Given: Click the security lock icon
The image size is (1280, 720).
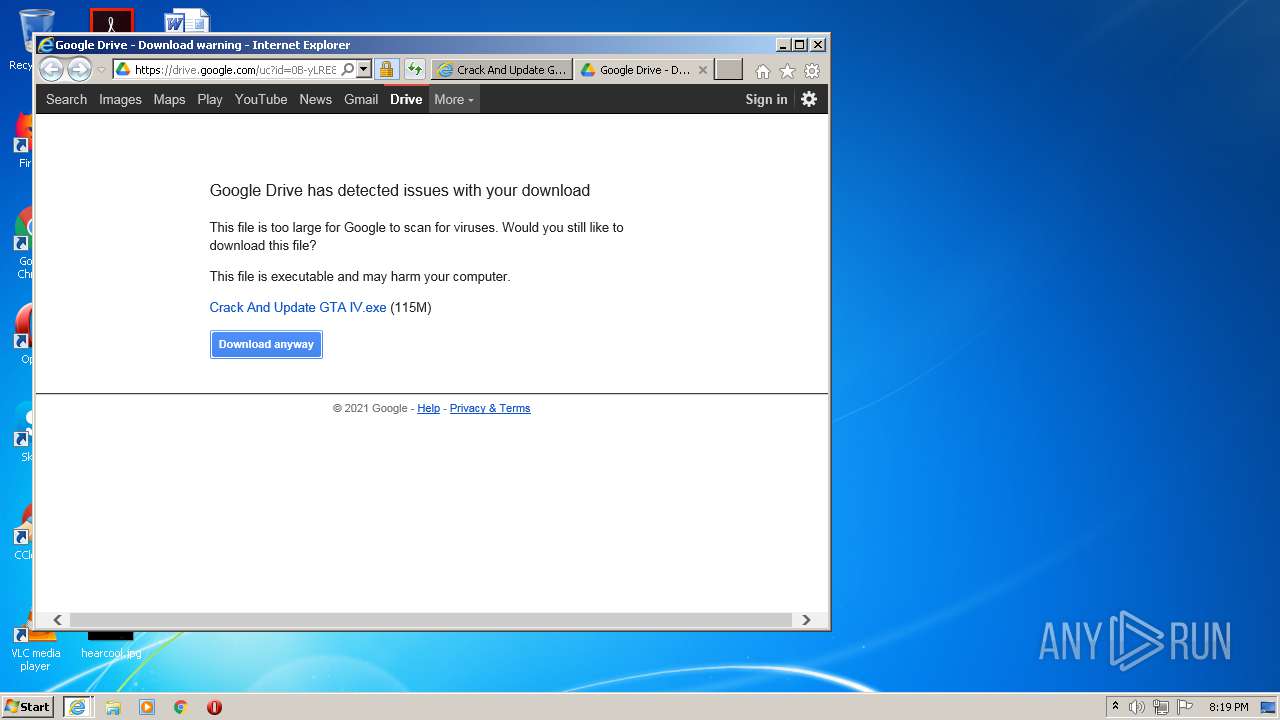Looking at the screenshot, I should pyautogui.click(x=386, y=70).
